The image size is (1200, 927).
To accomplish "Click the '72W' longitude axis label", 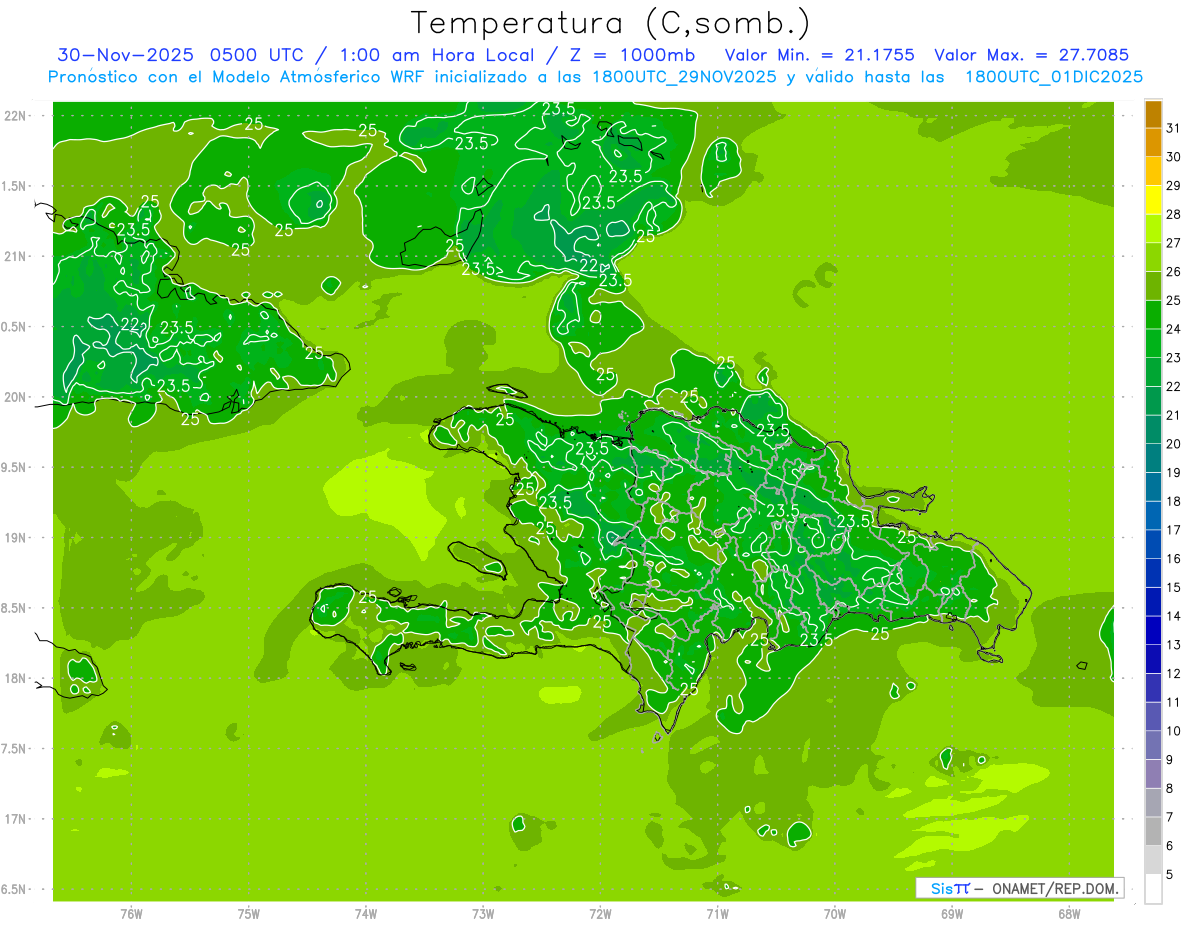I will point(600,914).
